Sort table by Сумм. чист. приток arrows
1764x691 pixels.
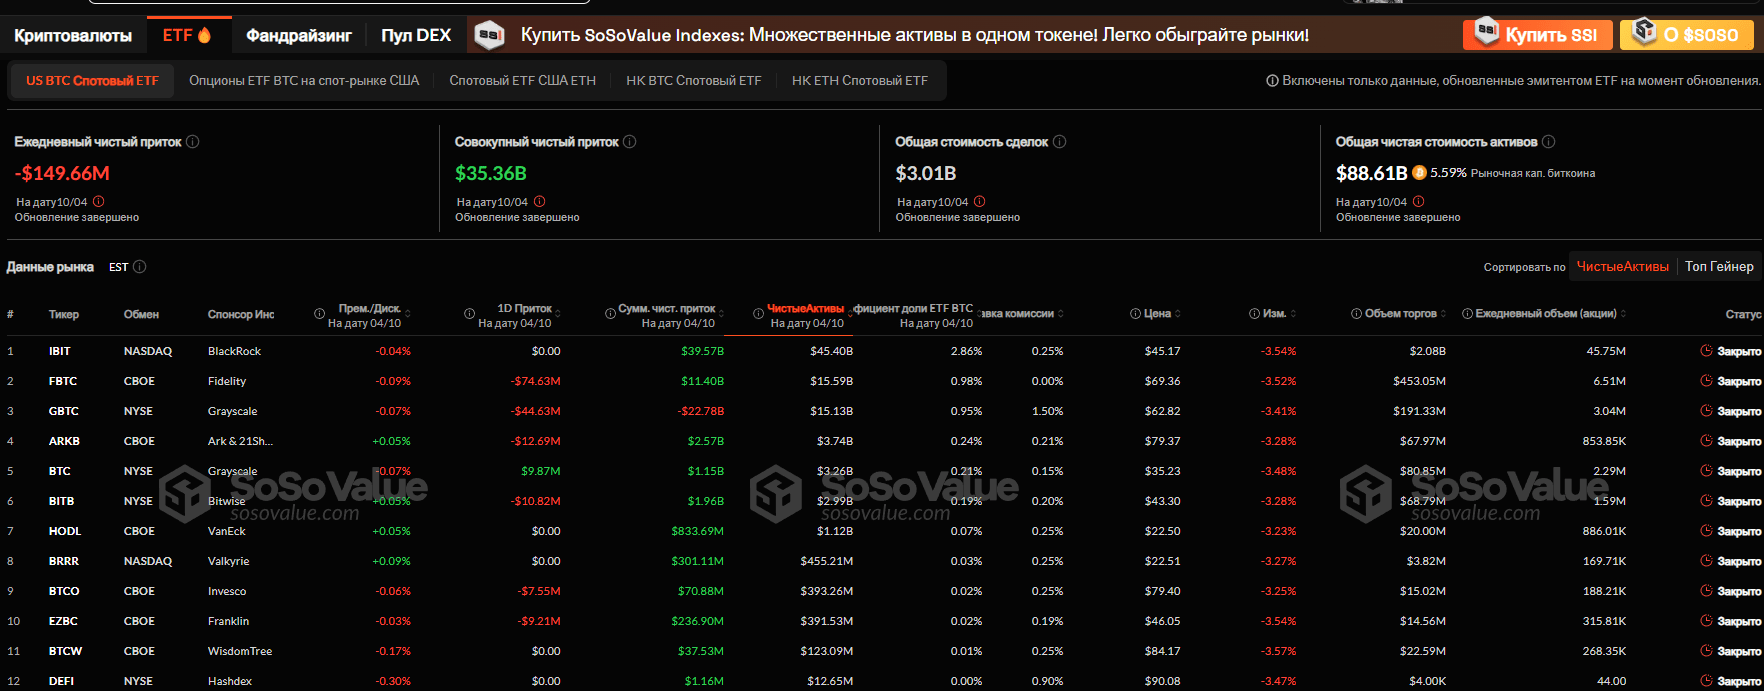pyautogui.click(x=721, y=314)
